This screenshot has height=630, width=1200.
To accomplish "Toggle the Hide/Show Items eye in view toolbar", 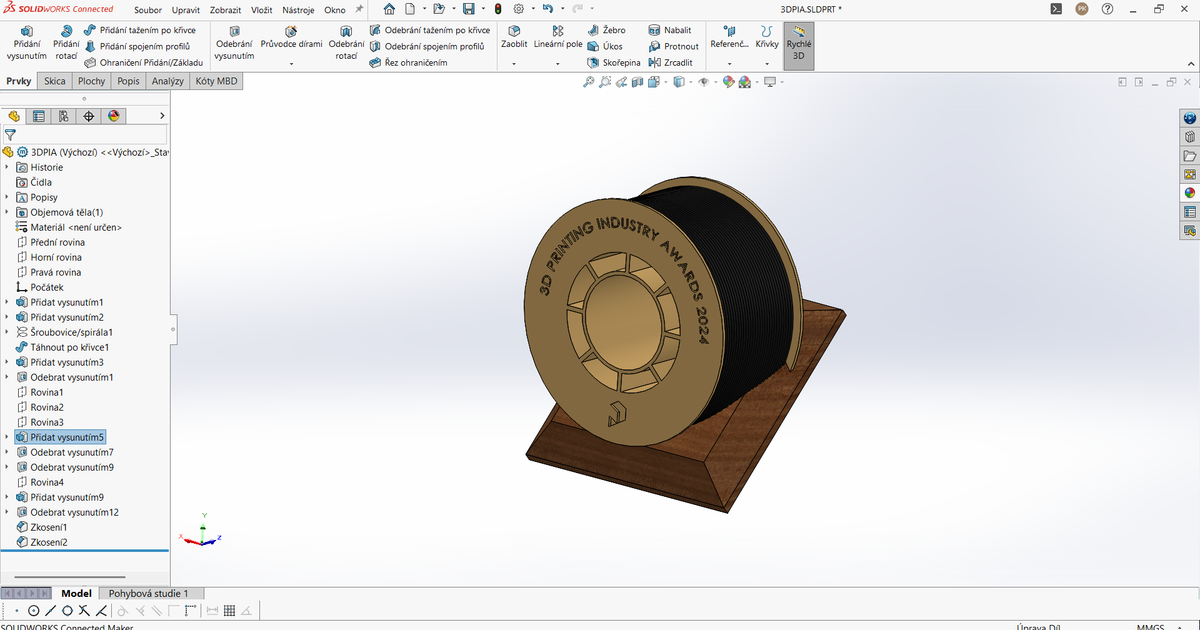I will tap(703, 82).
